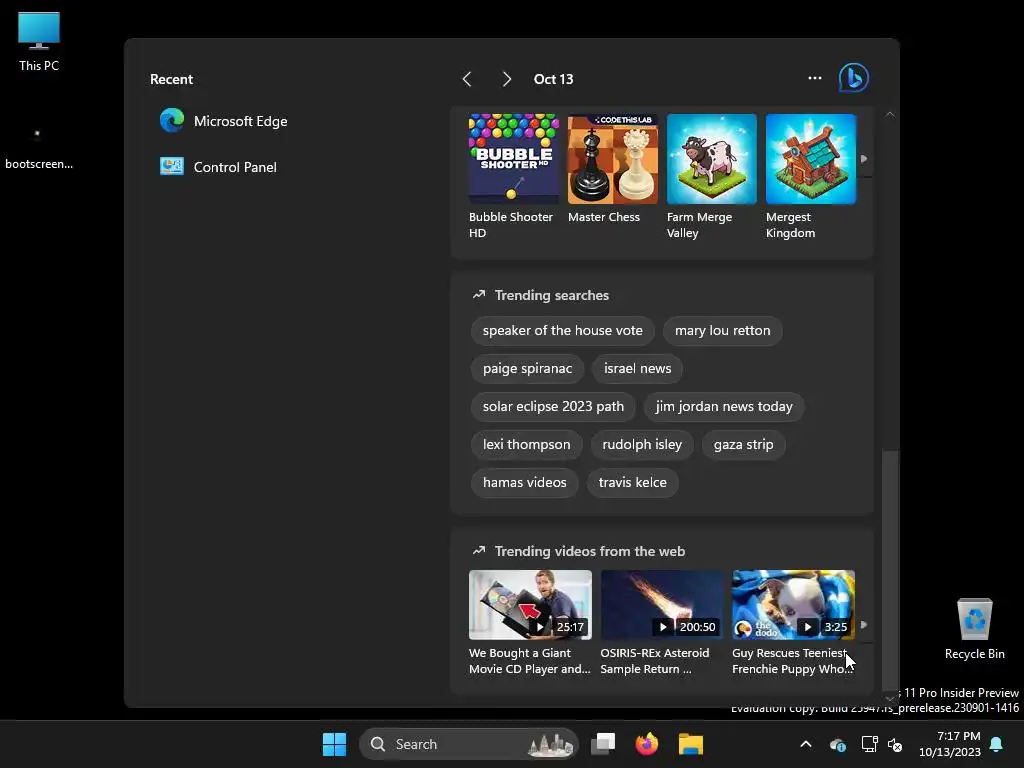The width and height of the screenshot is (1024, 768).
Task: Open Bing Chat icon in search panel
Action: coord(854,78)
